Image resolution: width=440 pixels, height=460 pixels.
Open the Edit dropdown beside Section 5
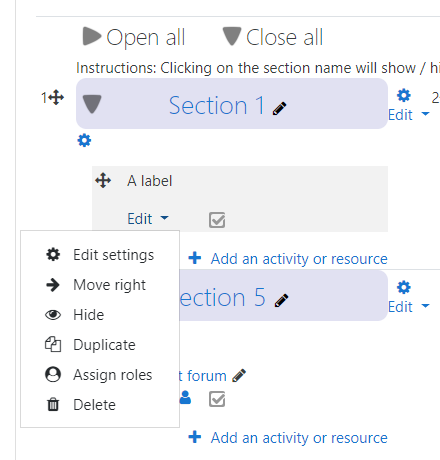click(x=408, y=307)
